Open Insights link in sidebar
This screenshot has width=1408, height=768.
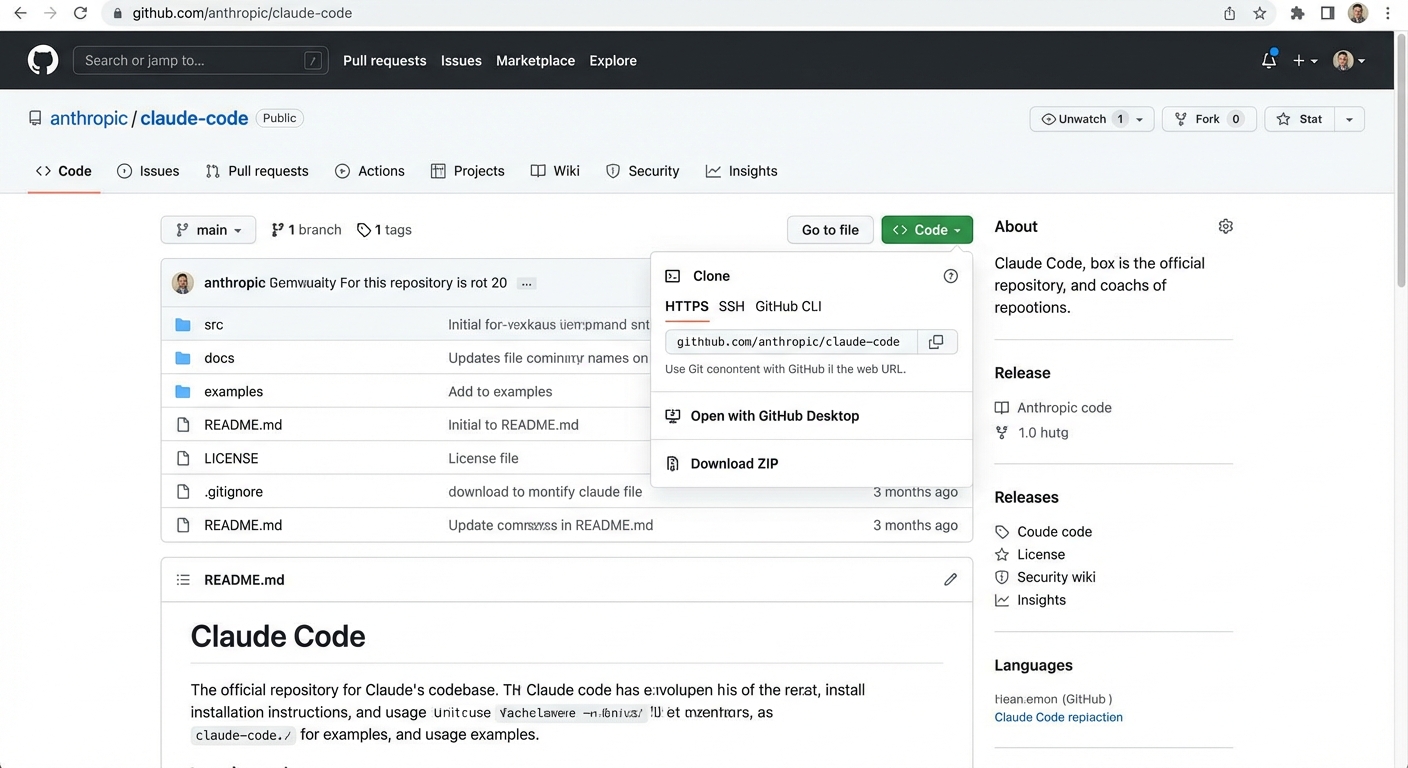point(1041,601)
